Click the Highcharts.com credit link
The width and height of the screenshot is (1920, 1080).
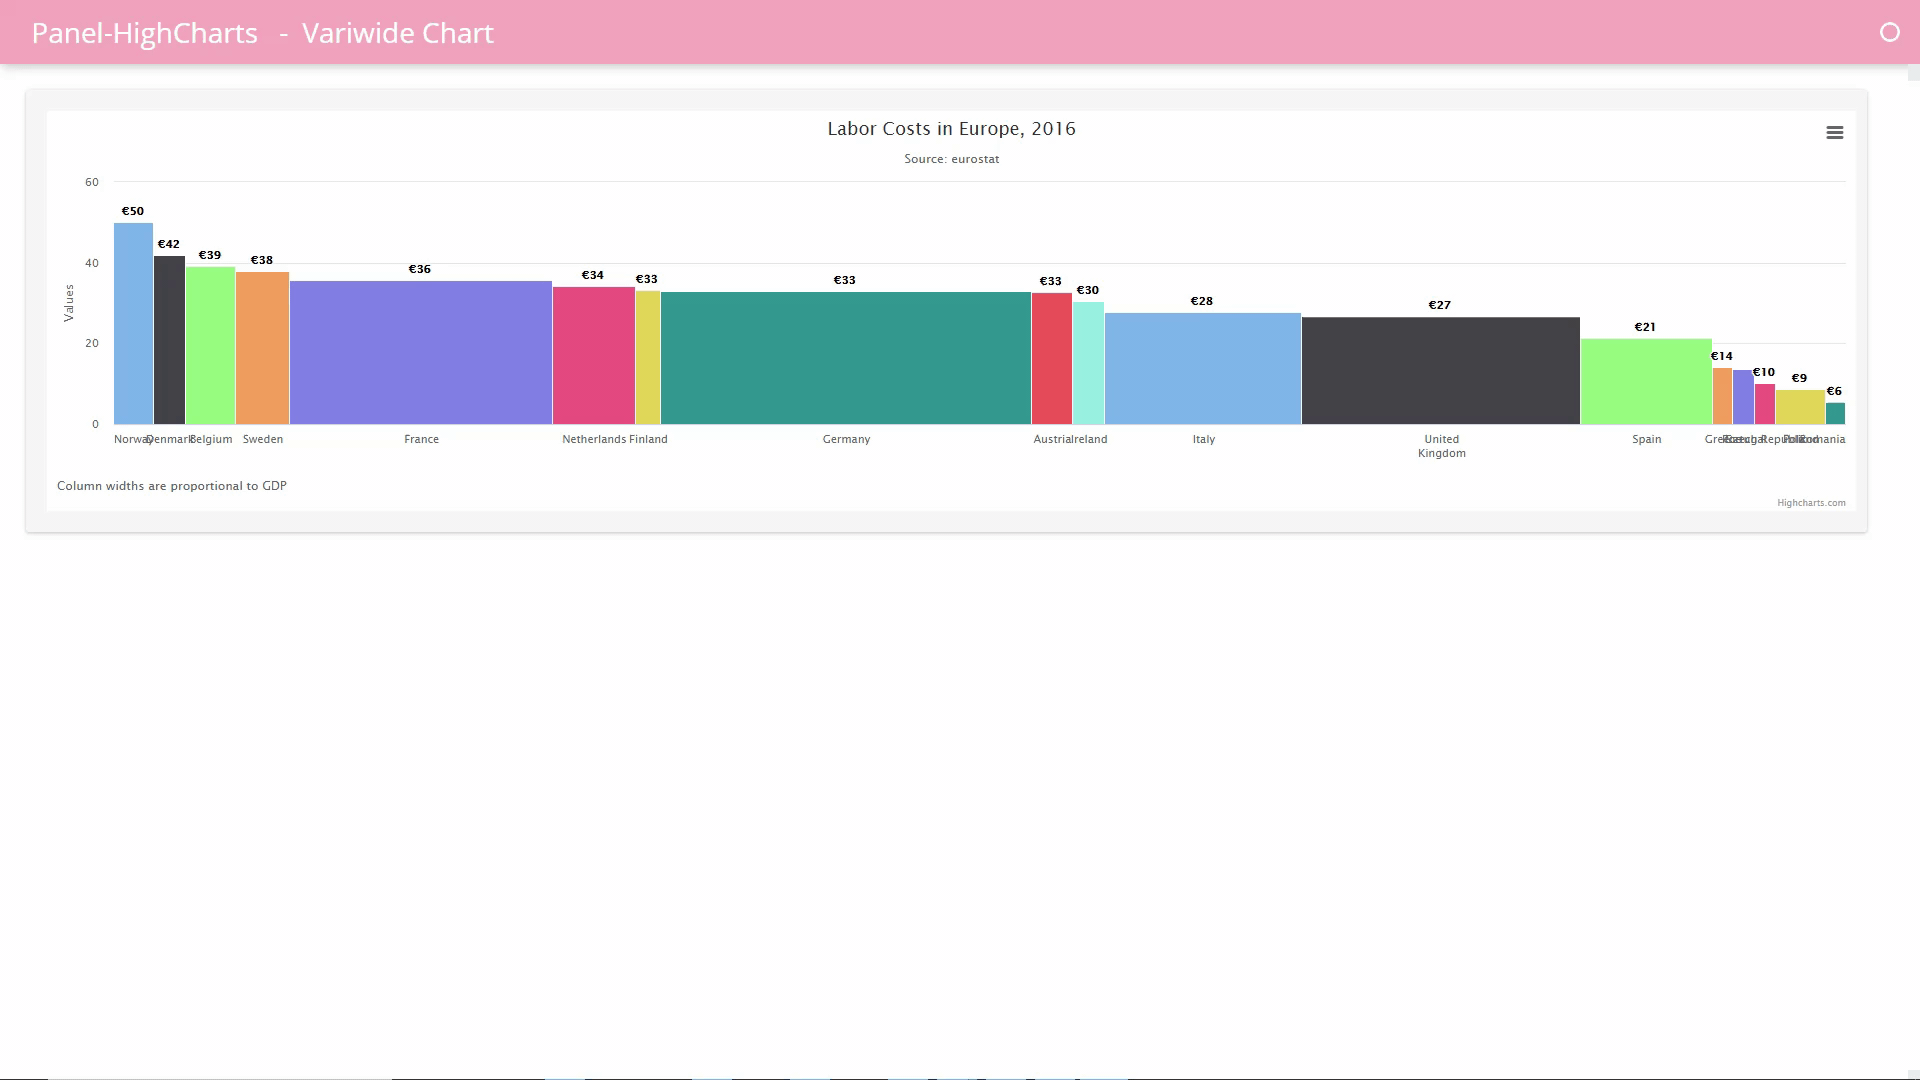1810,503
